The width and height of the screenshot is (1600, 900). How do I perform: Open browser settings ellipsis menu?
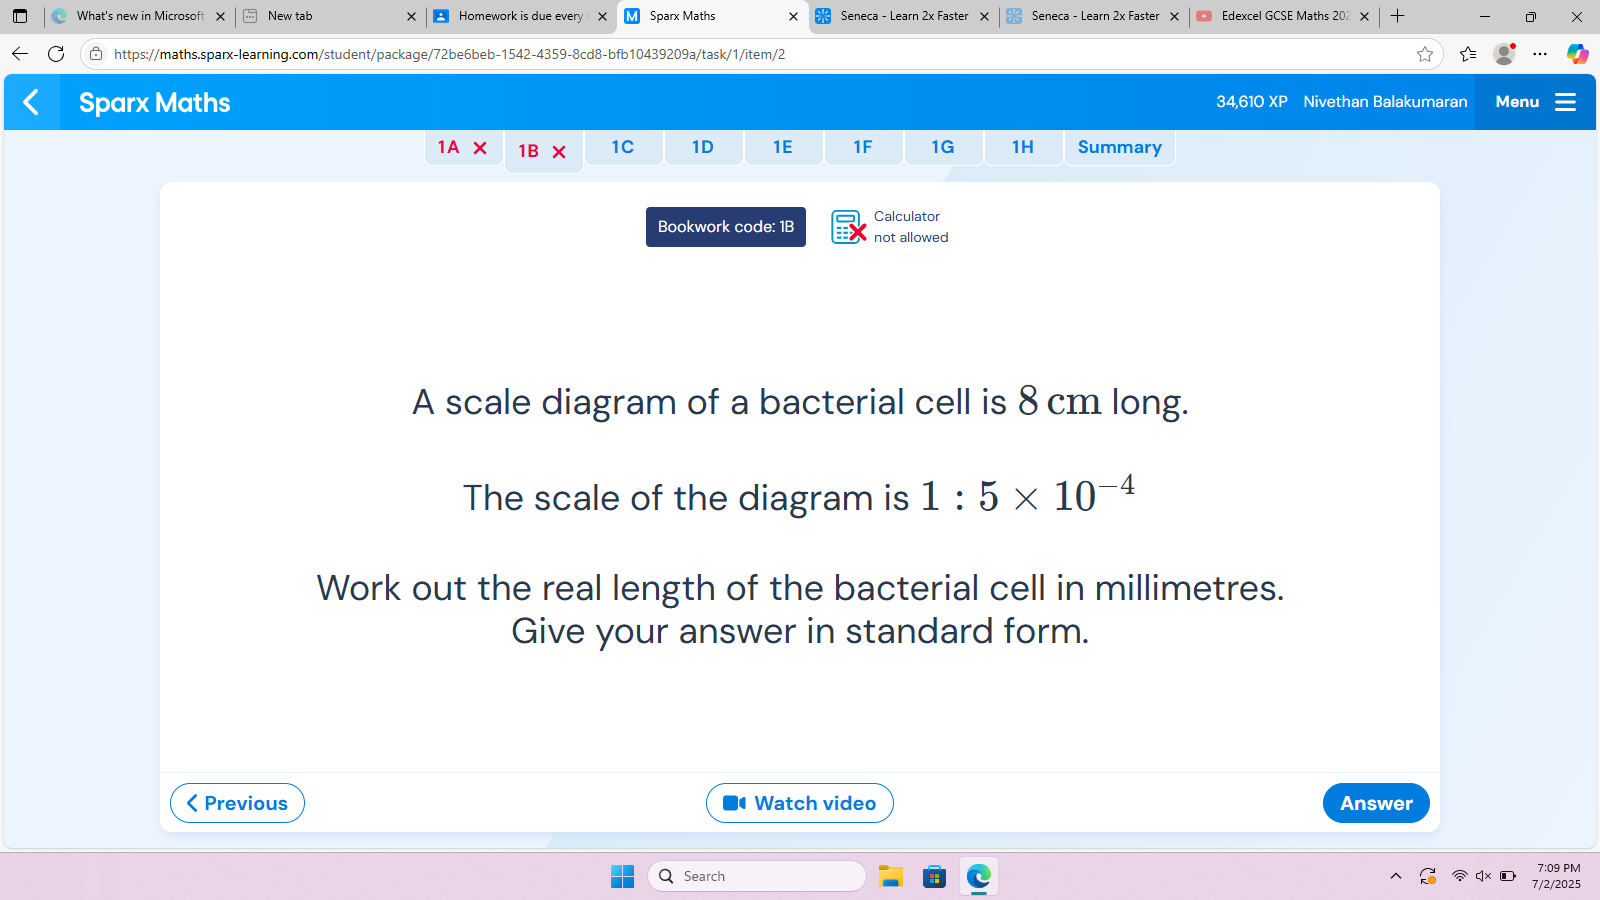coord(1540,54)
